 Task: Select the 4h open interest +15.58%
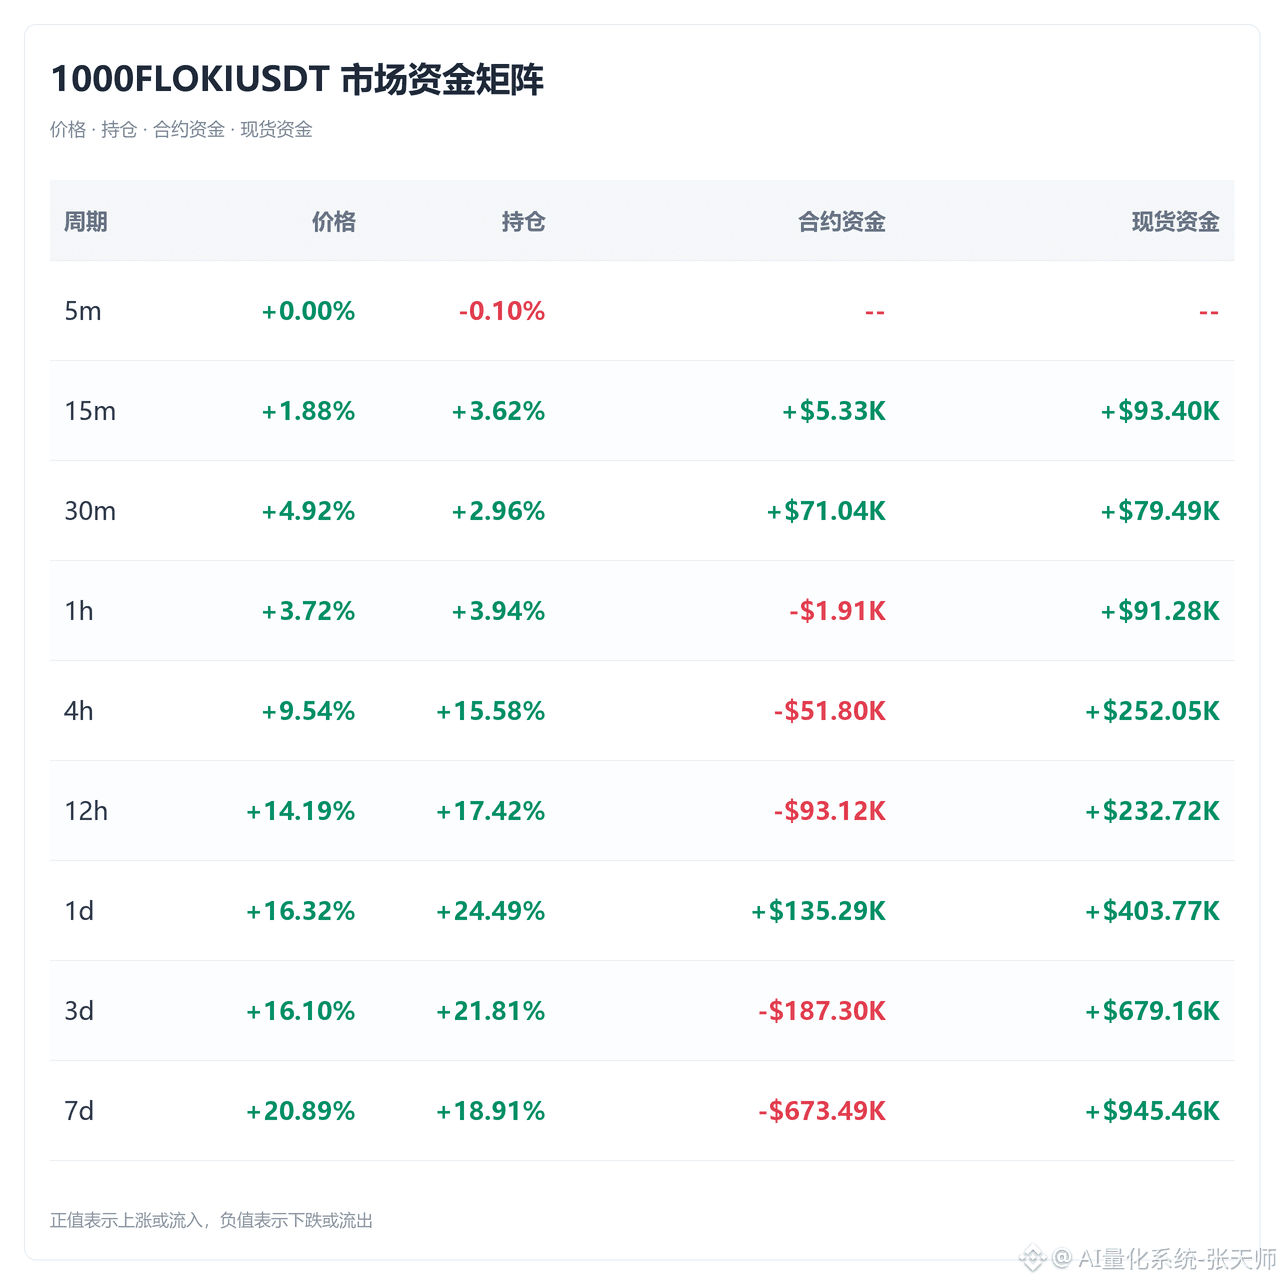pyautogui.click(x=490, y=711)
